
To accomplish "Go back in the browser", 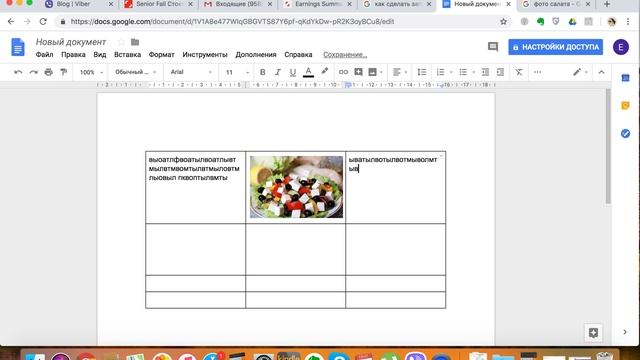I will click(11, 22).
